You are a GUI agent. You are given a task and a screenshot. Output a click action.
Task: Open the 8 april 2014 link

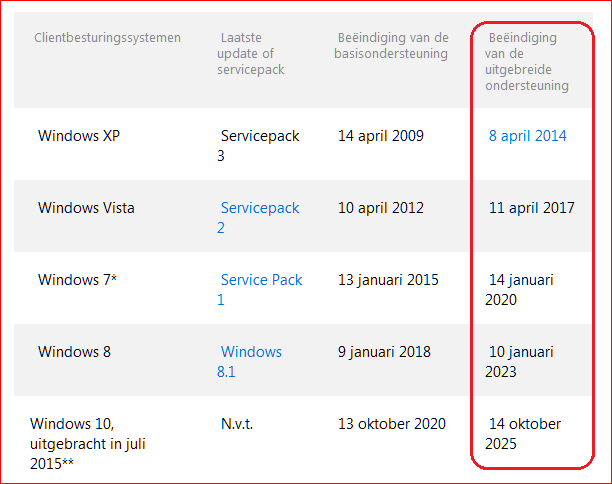527,136
